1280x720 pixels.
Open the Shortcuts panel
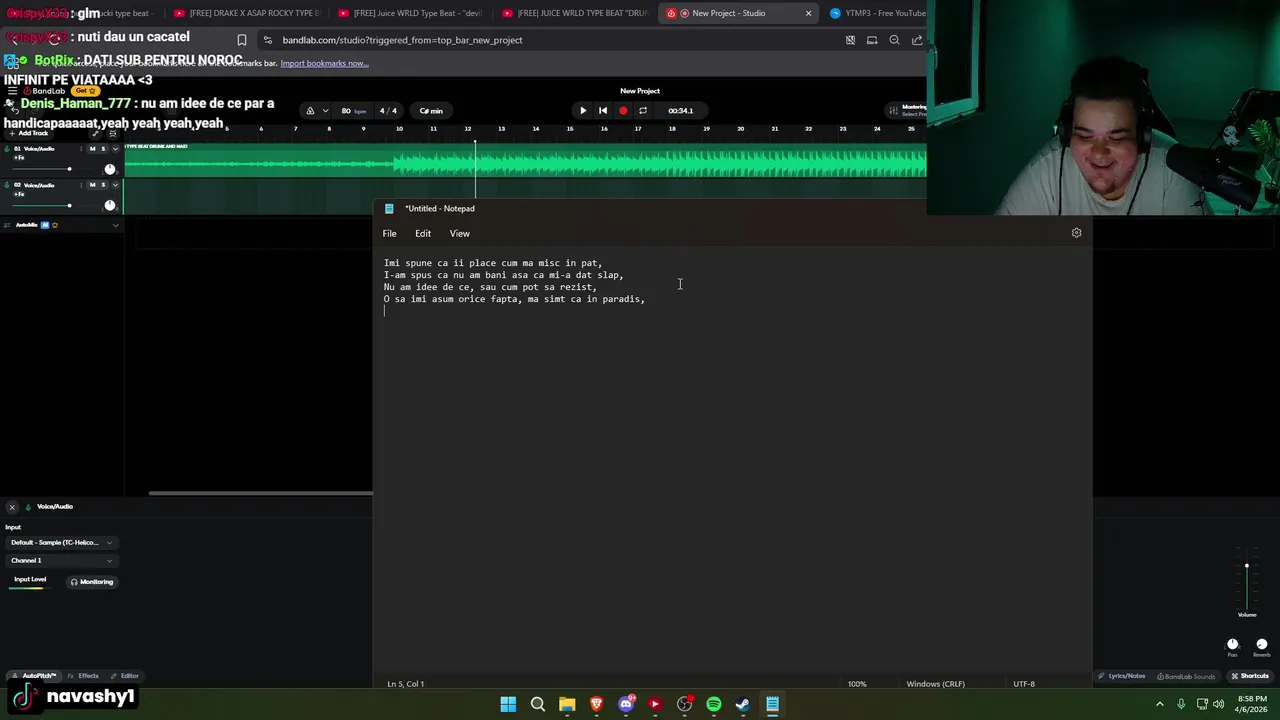pos(1250,676)
